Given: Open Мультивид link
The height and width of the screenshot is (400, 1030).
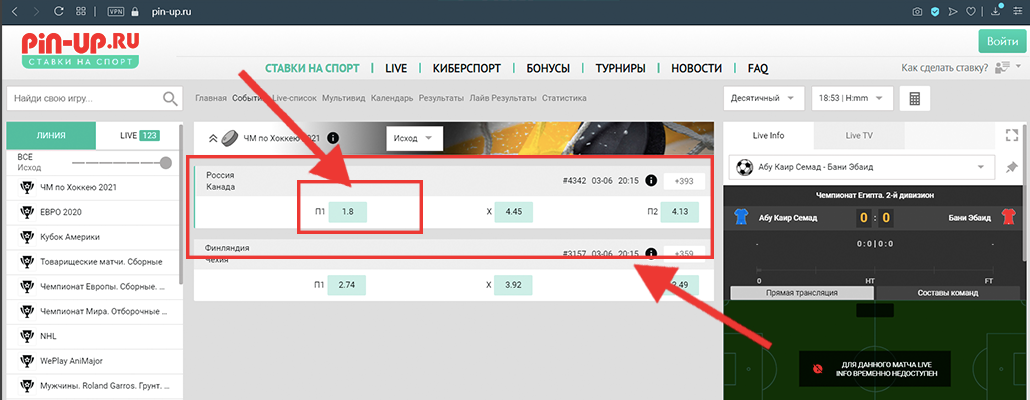Looking at the screenshot, I should pyautogui.click(x=344, y=99).
